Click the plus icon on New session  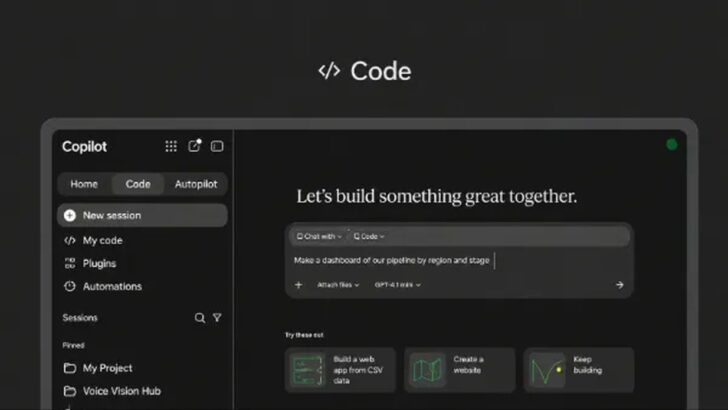[x=70, y=215]
